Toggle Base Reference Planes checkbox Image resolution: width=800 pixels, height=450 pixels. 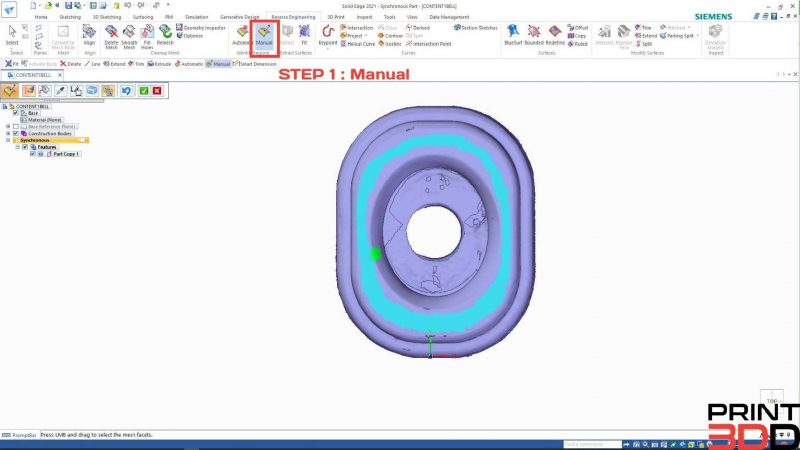pyautogui.click(x=16, y=126)
